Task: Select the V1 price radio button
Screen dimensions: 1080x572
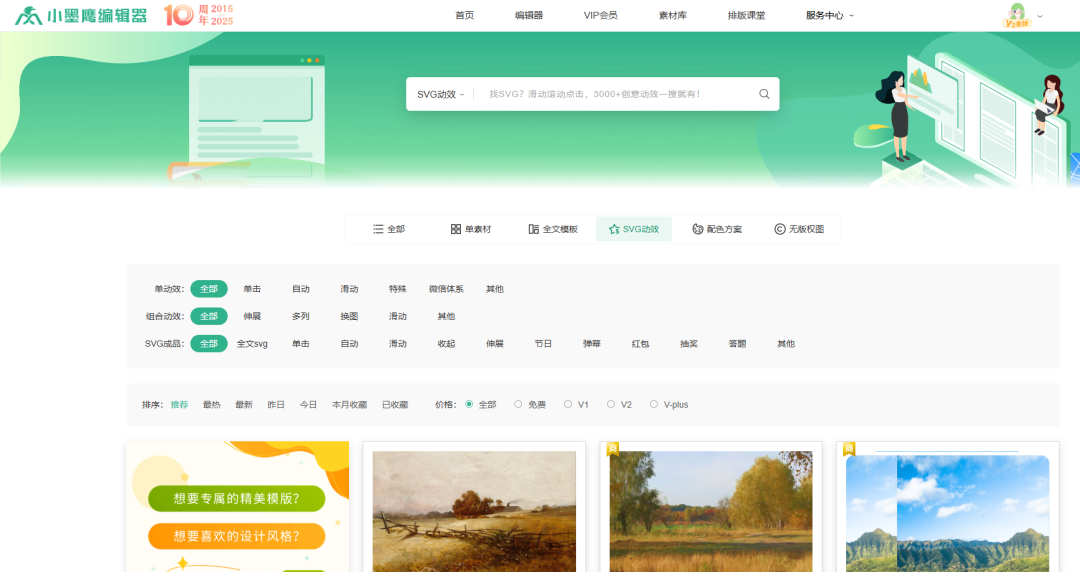Action: [568, 404]
